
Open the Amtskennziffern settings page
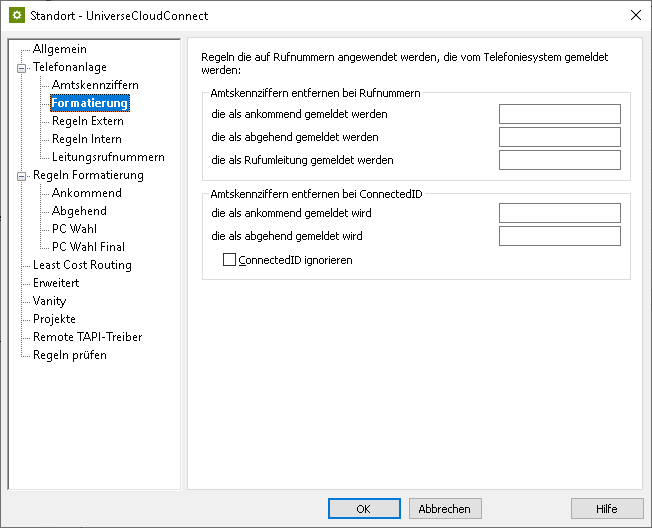tap(95, 85)
